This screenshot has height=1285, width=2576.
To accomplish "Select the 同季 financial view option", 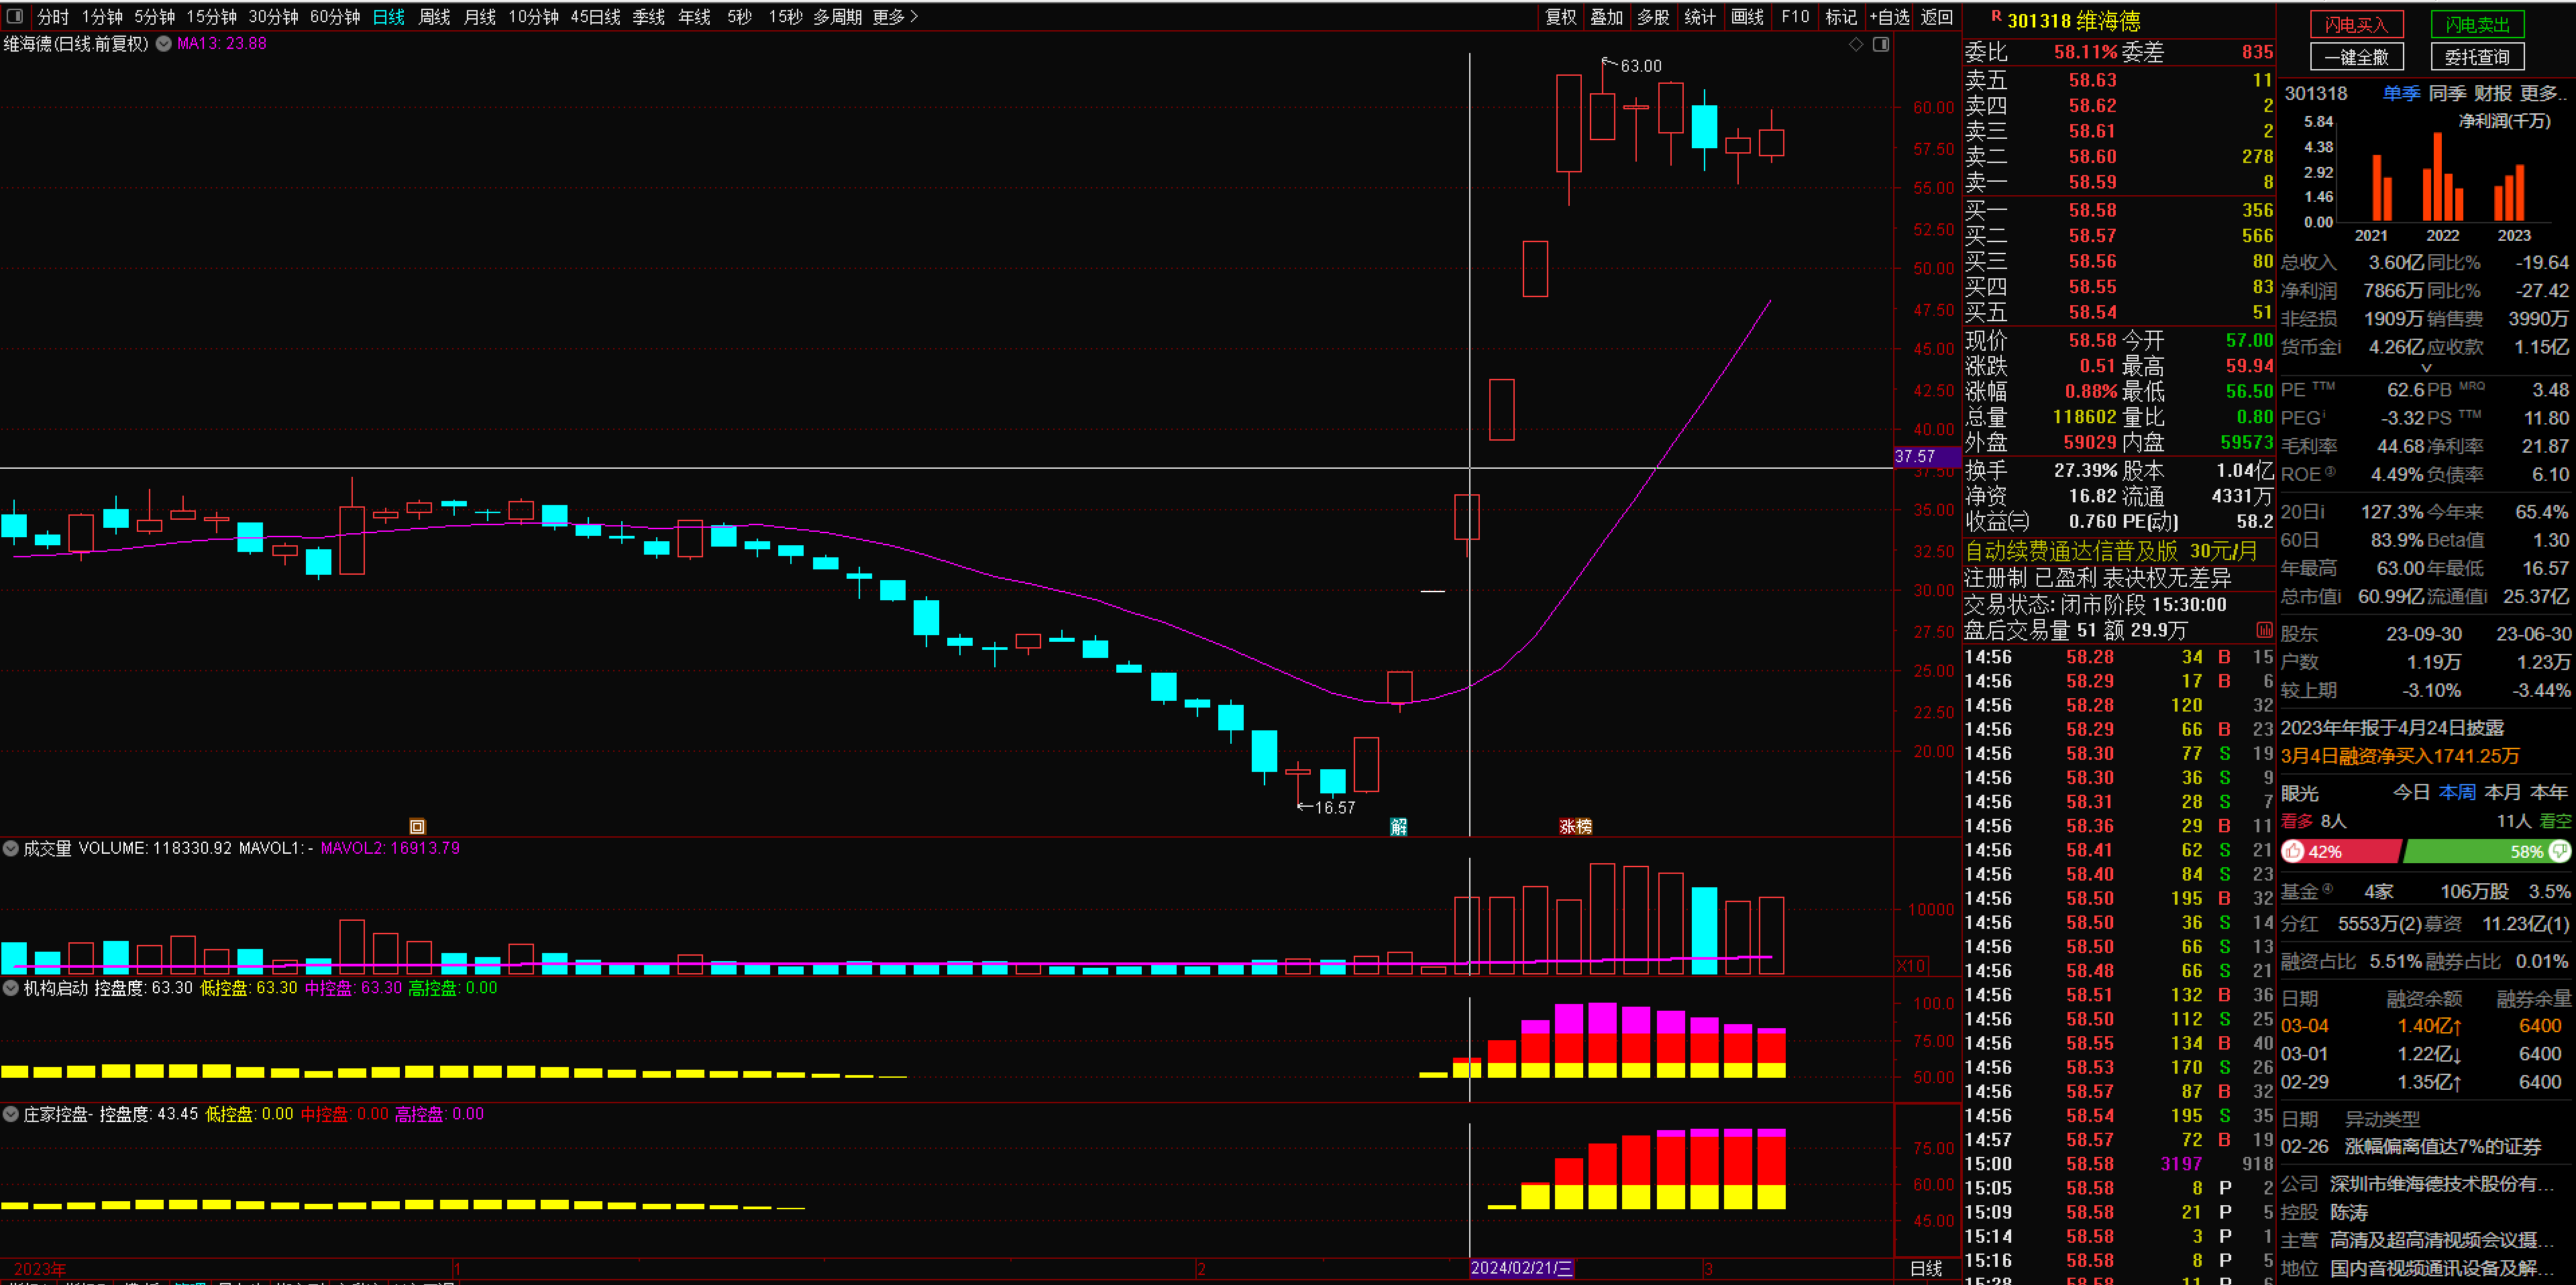I will [2447, 93].
